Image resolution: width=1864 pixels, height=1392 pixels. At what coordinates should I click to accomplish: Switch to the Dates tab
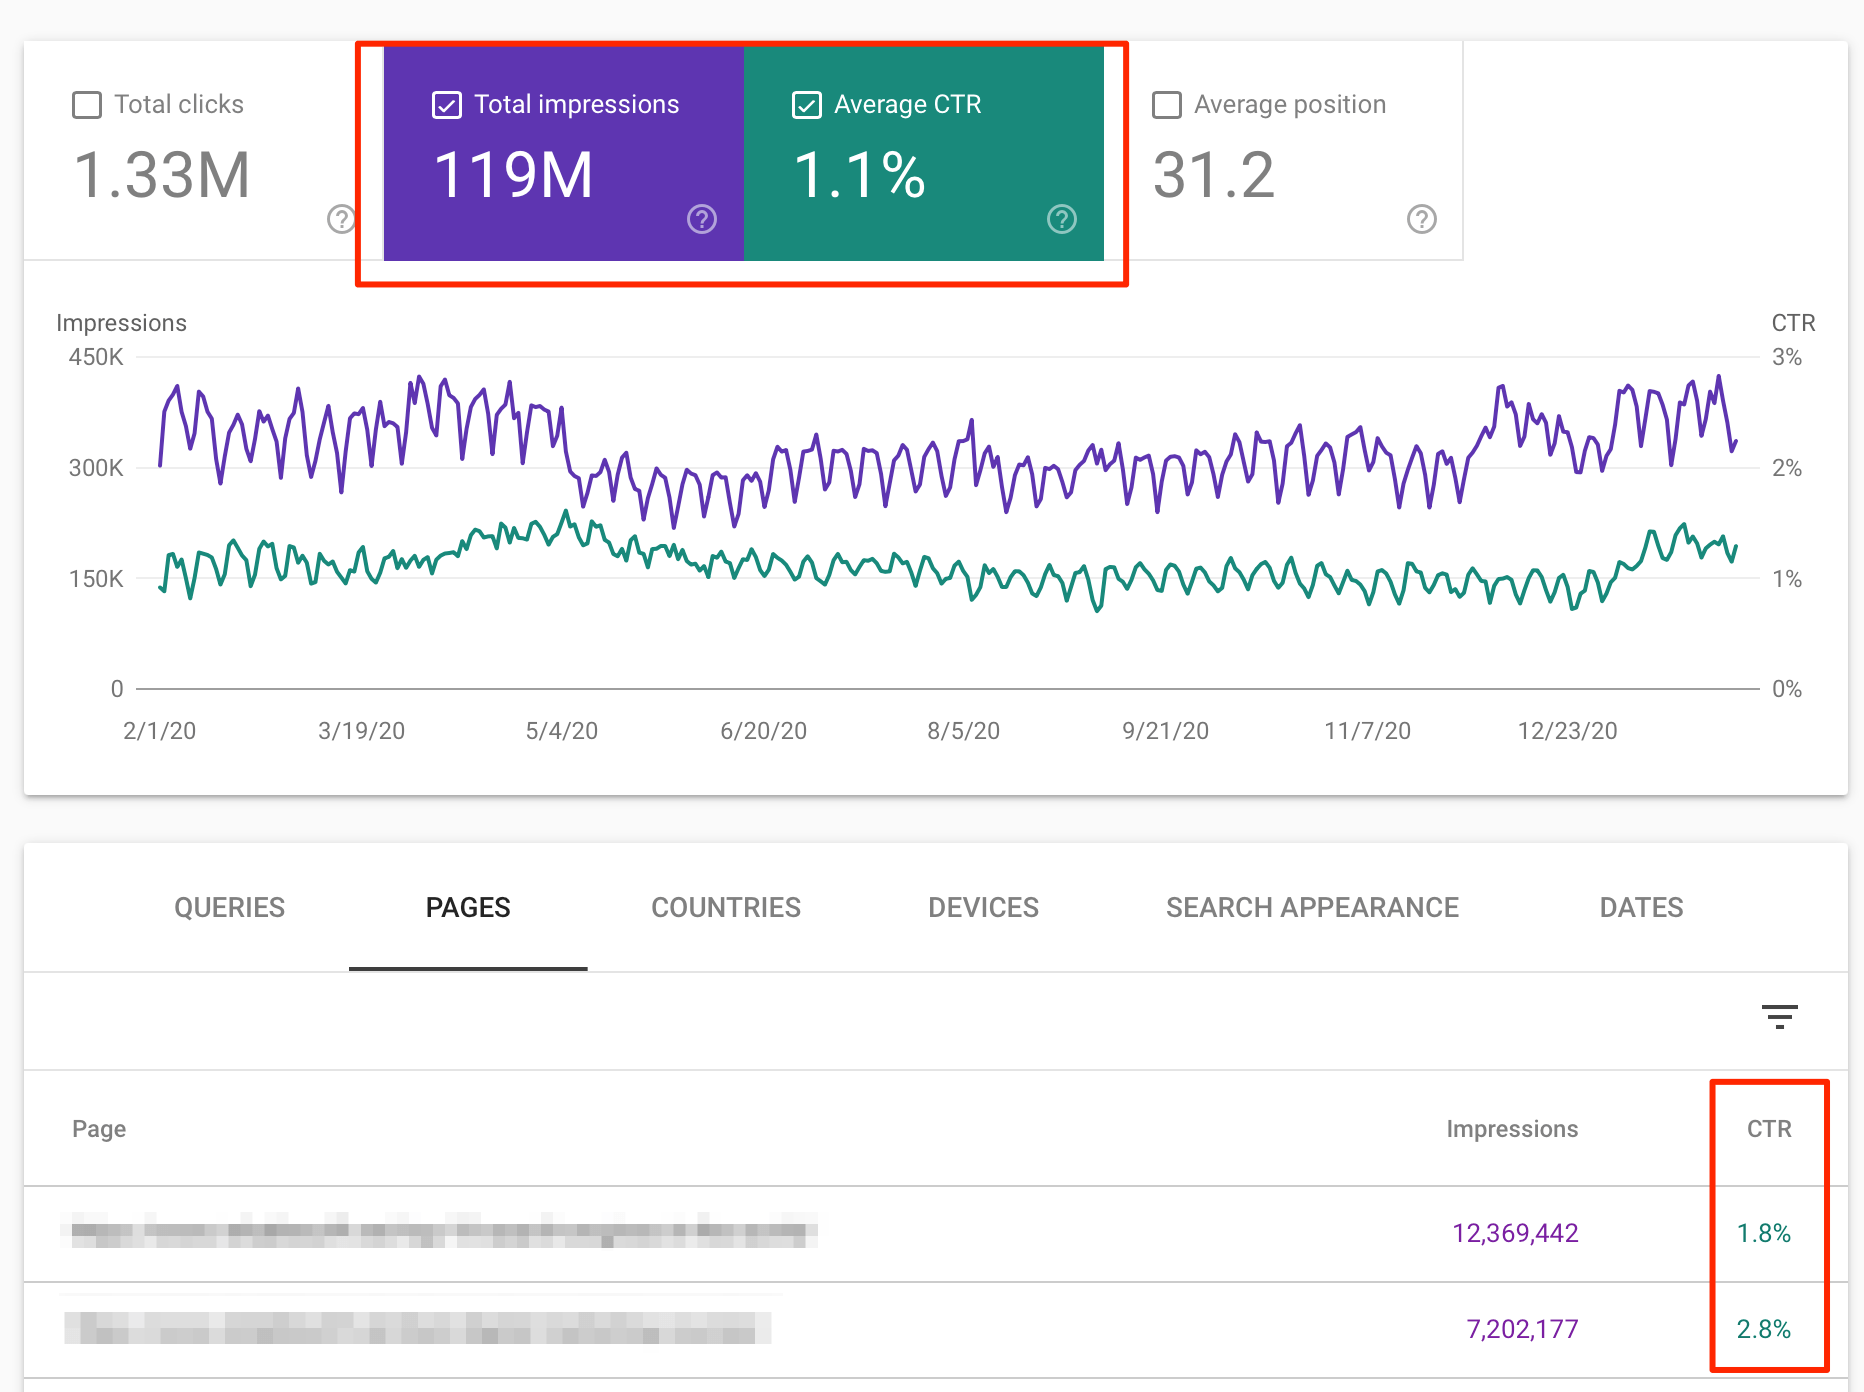1641,907
